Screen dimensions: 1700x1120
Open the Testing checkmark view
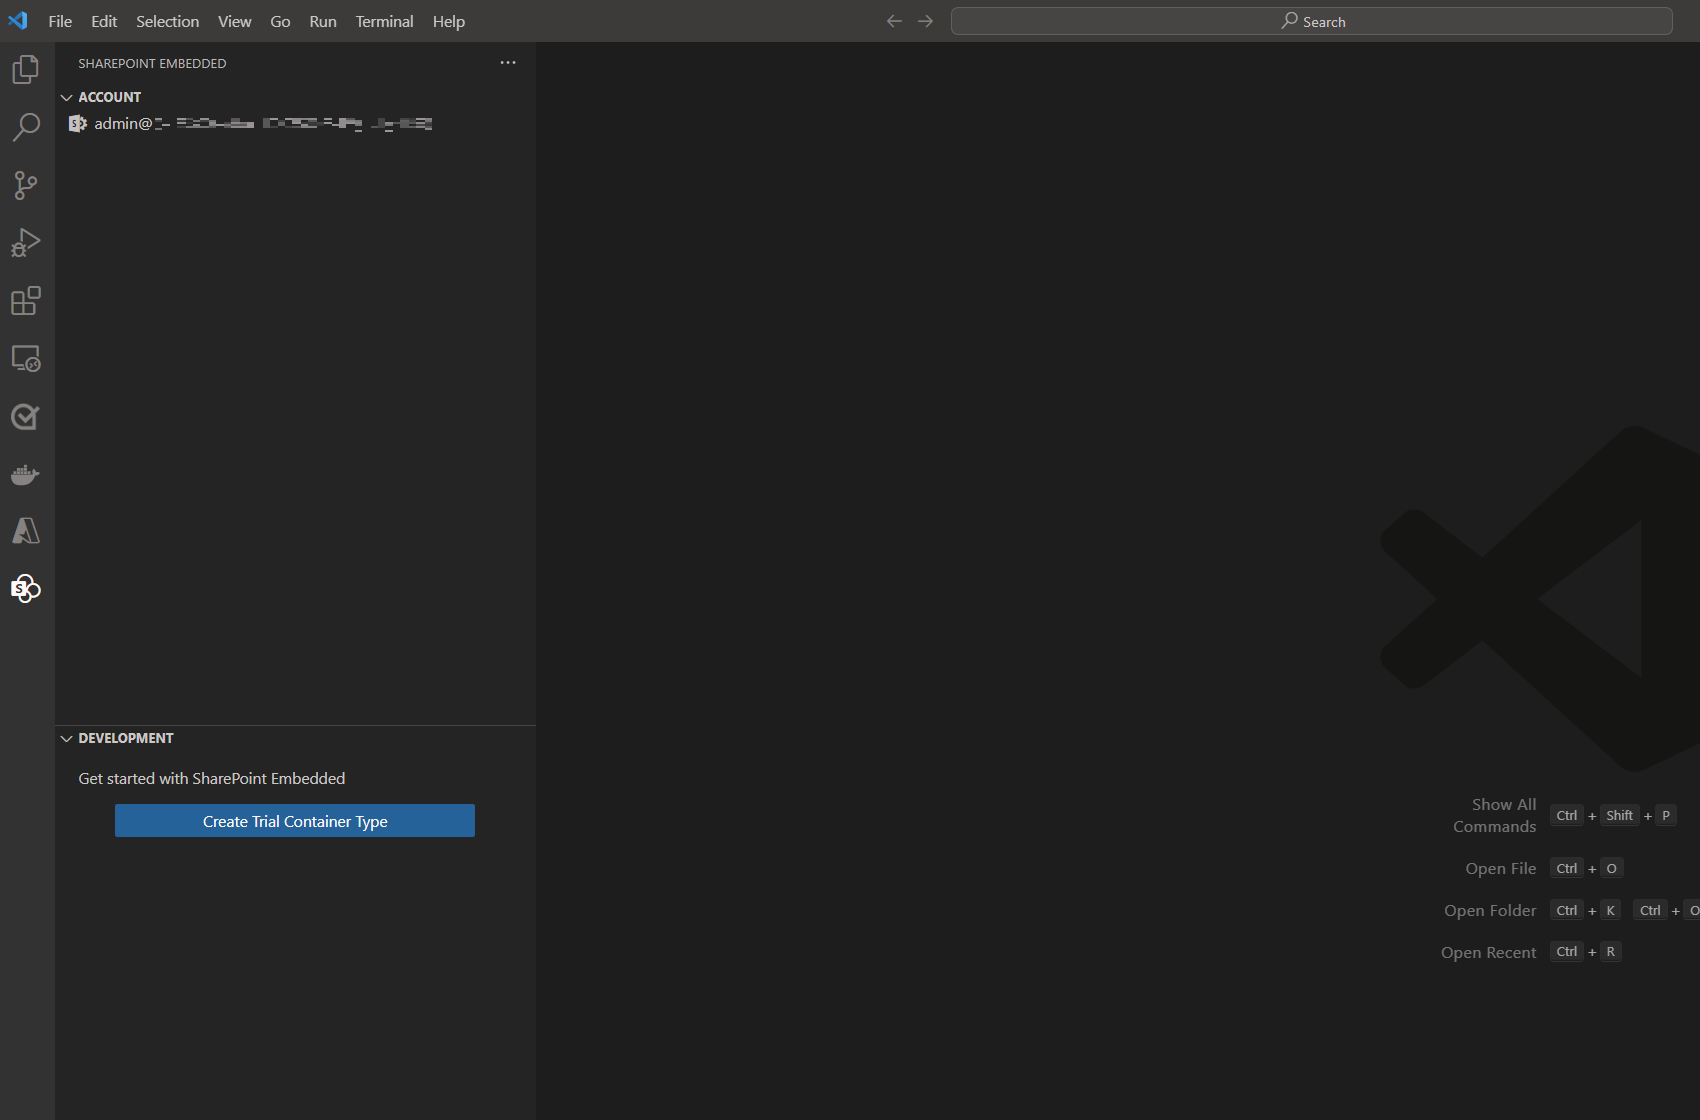26,417
